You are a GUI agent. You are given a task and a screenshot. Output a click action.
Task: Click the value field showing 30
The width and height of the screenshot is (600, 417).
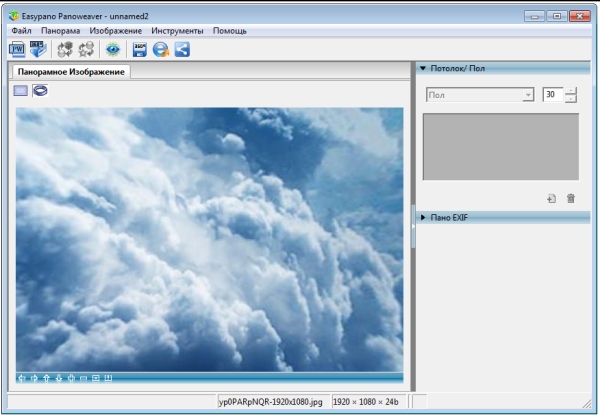pos(553,94)
